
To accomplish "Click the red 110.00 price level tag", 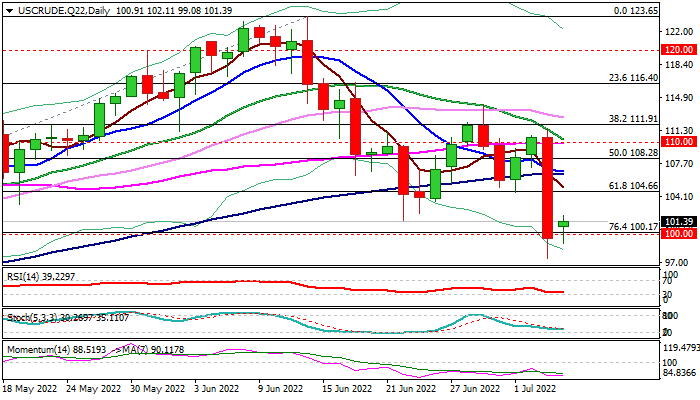I will coord(679,143).
